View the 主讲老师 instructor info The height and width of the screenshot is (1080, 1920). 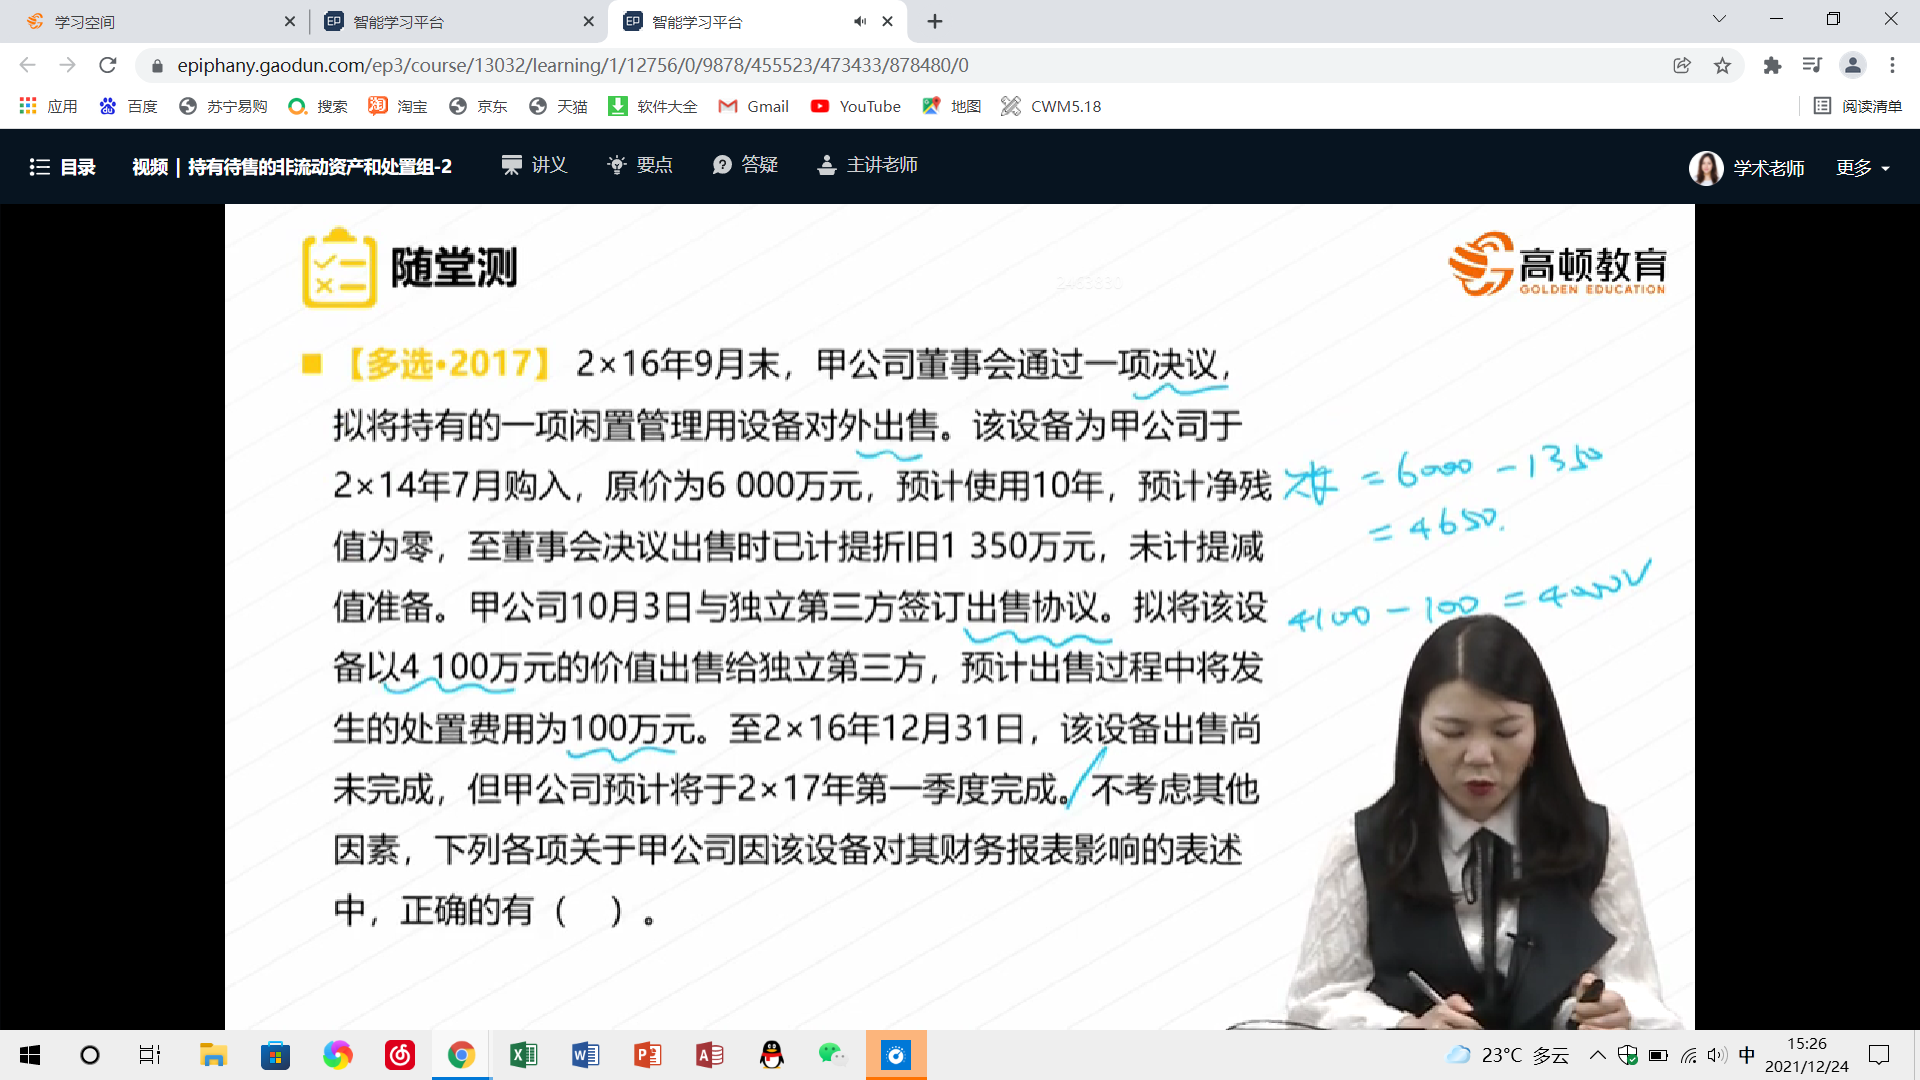pos(867,165)
